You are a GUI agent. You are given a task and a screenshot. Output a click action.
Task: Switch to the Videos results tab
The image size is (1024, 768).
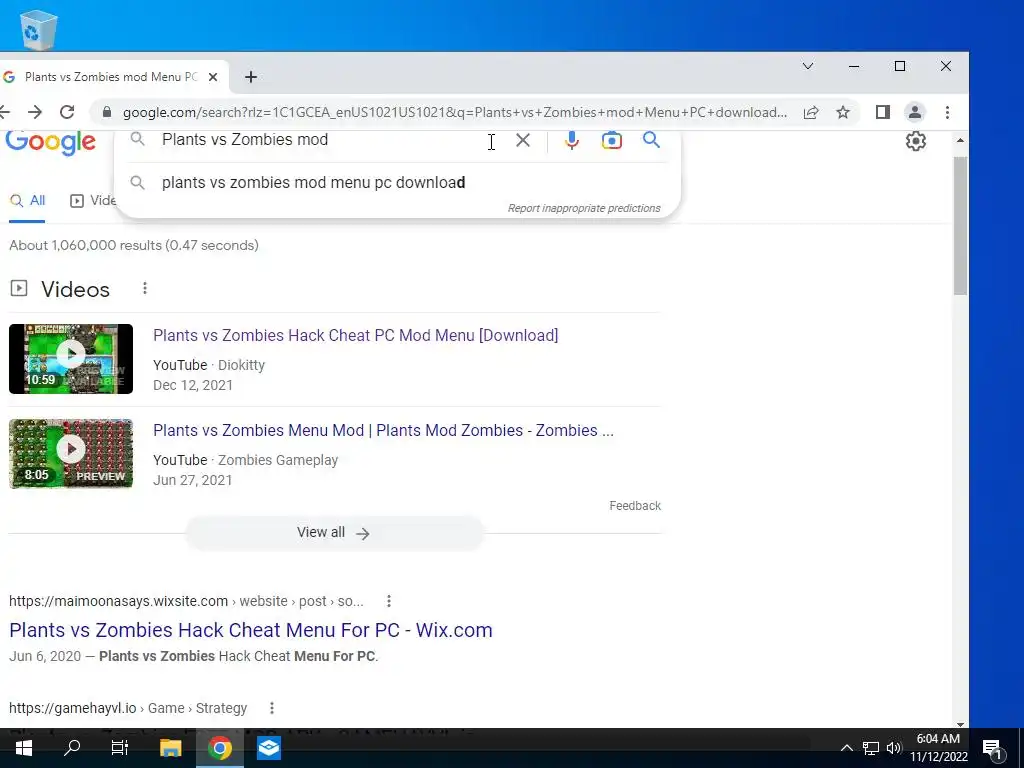tap(93, 200)
